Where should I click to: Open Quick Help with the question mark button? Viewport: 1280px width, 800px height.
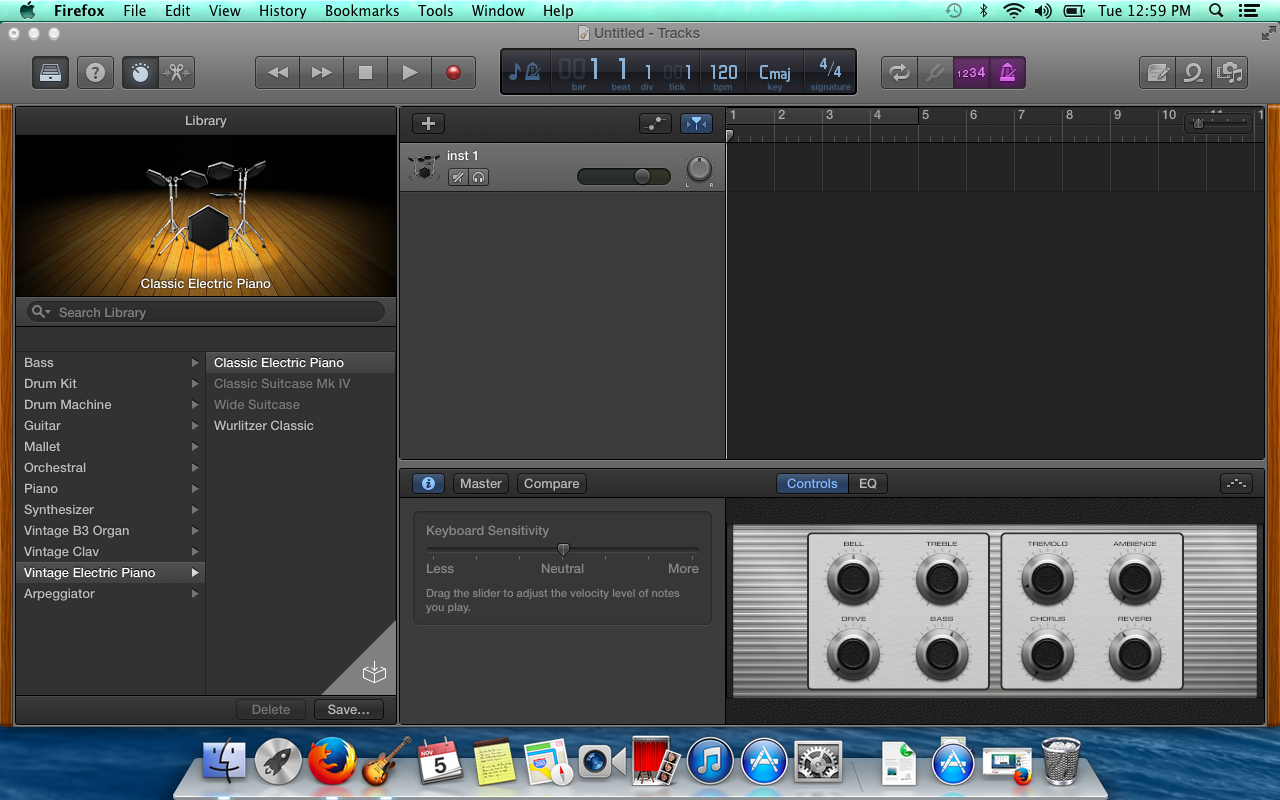[x=95, y=73]
